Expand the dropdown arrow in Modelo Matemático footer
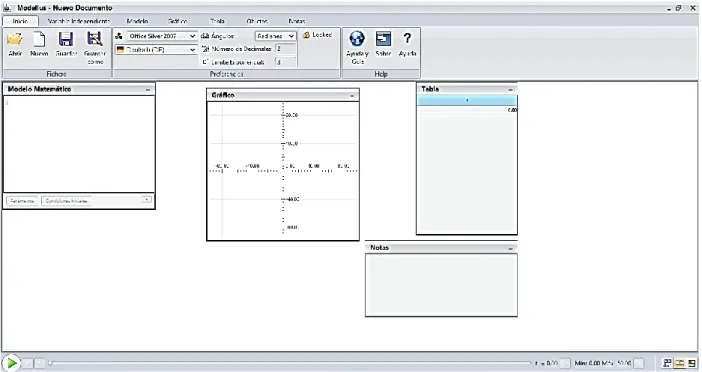The image size is (702, 372). (146, 200)
